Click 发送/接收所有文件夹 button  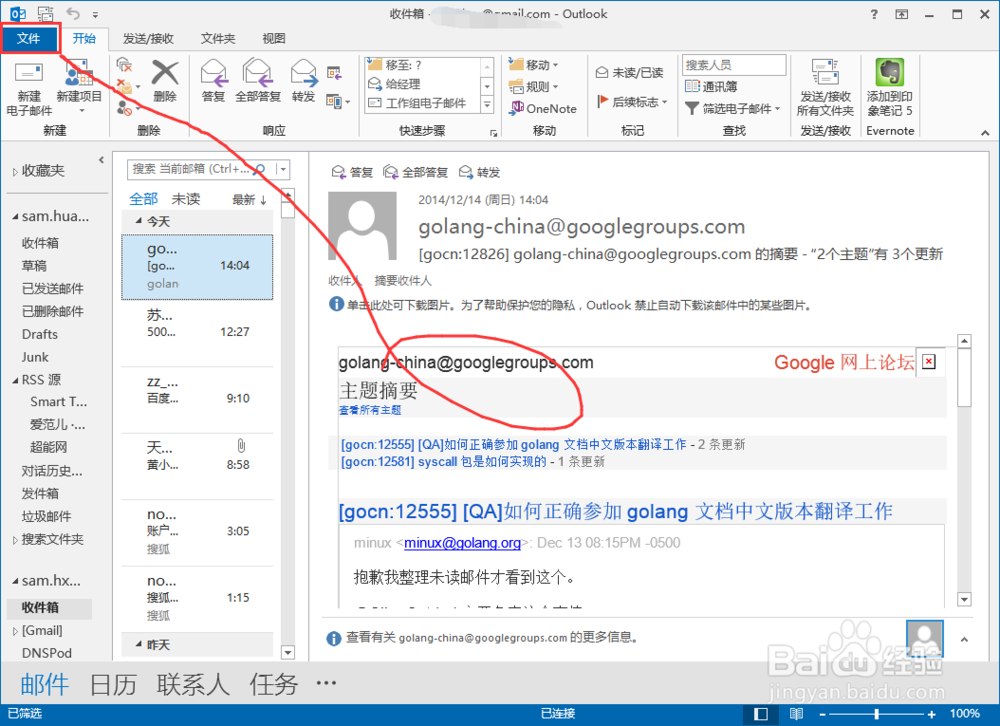(x=825, y=89)
